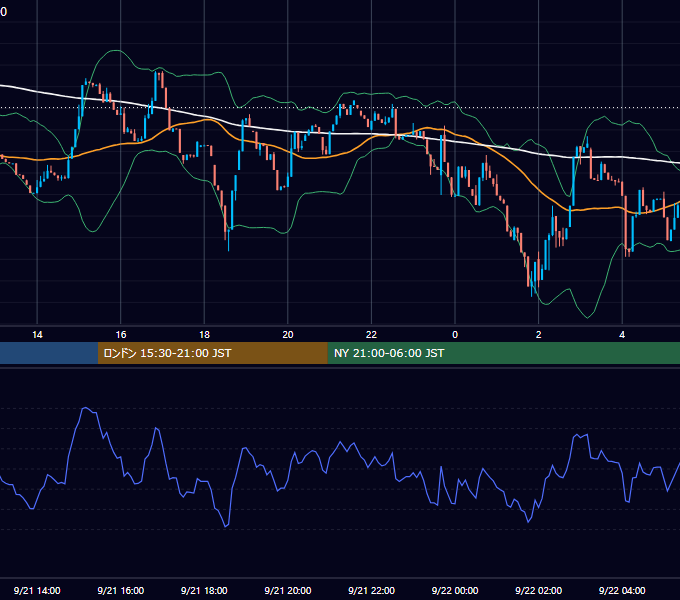Click the 9/21 20:00 time label
The image size is (680, 600).
tap(288, 590)
